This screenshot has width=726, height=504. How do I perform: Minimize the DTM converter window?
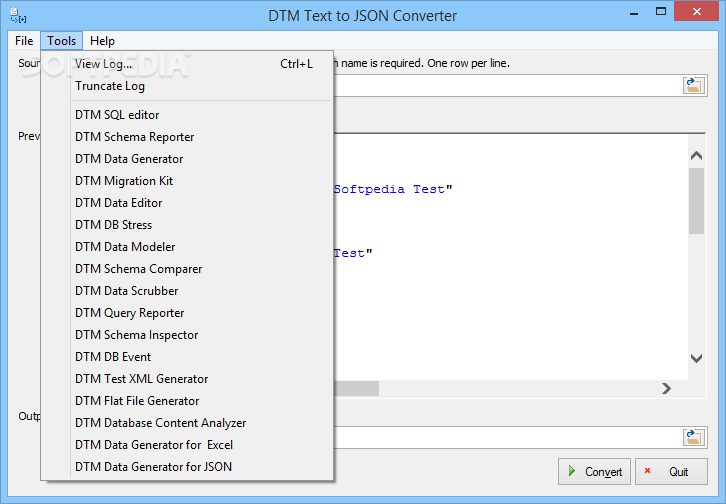click(634, 13)
